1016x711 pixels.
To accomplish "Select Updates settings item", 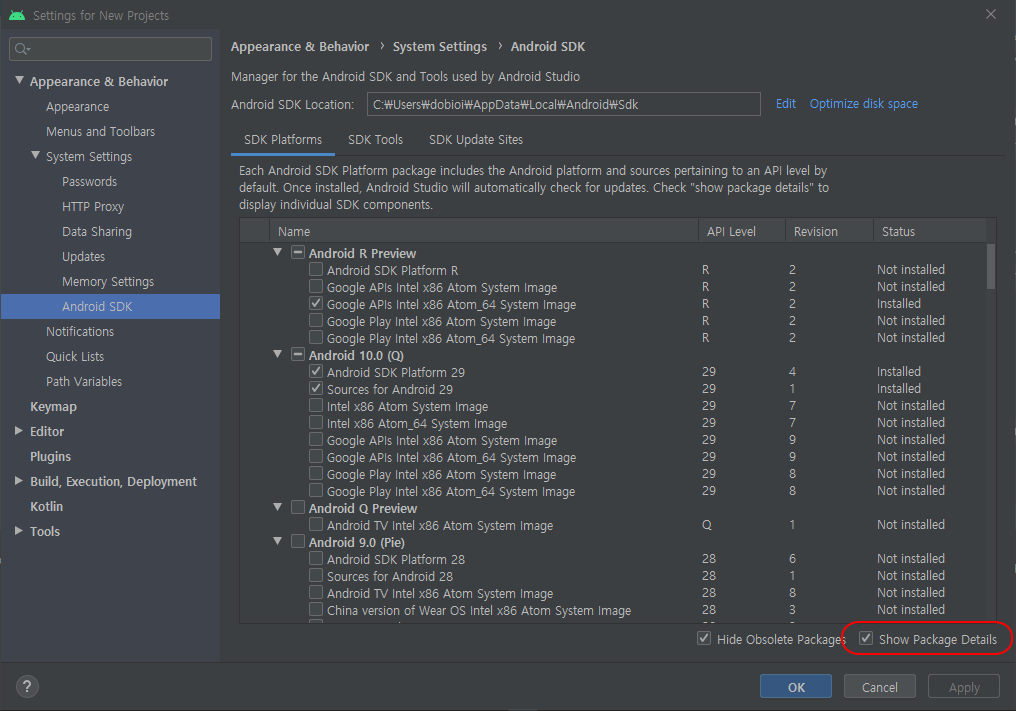I will (83, 257).
